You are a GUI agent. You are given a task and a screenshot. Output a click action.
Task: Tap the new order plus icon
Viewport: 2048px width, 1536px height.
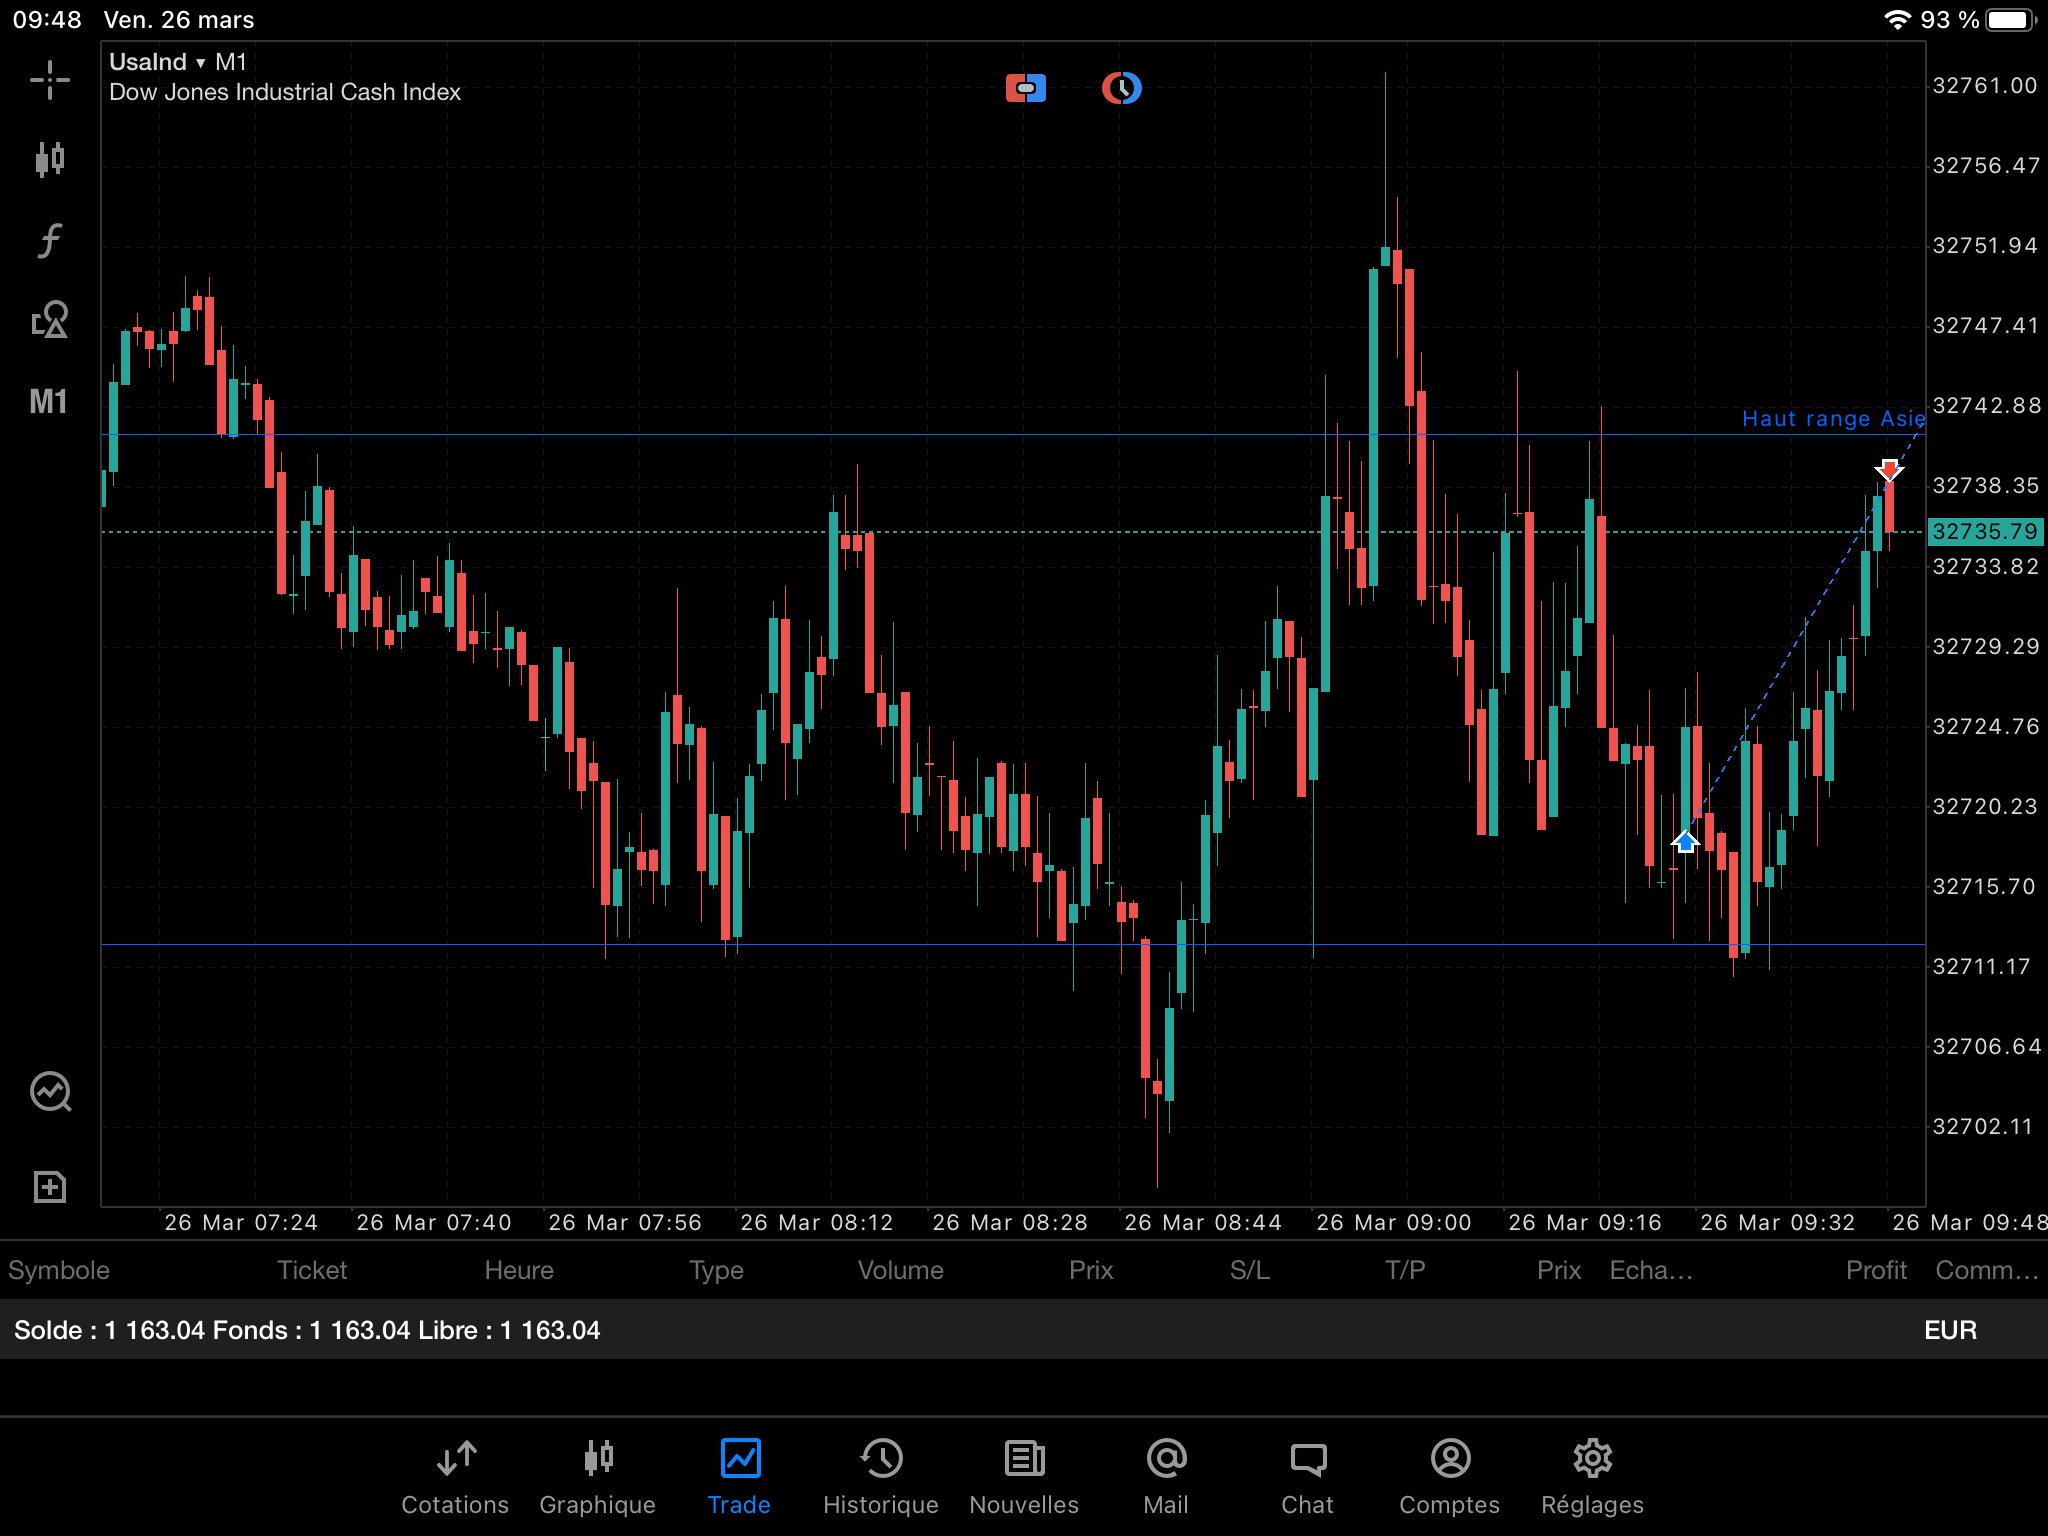pyautogui.click(x=49, y=1187)
